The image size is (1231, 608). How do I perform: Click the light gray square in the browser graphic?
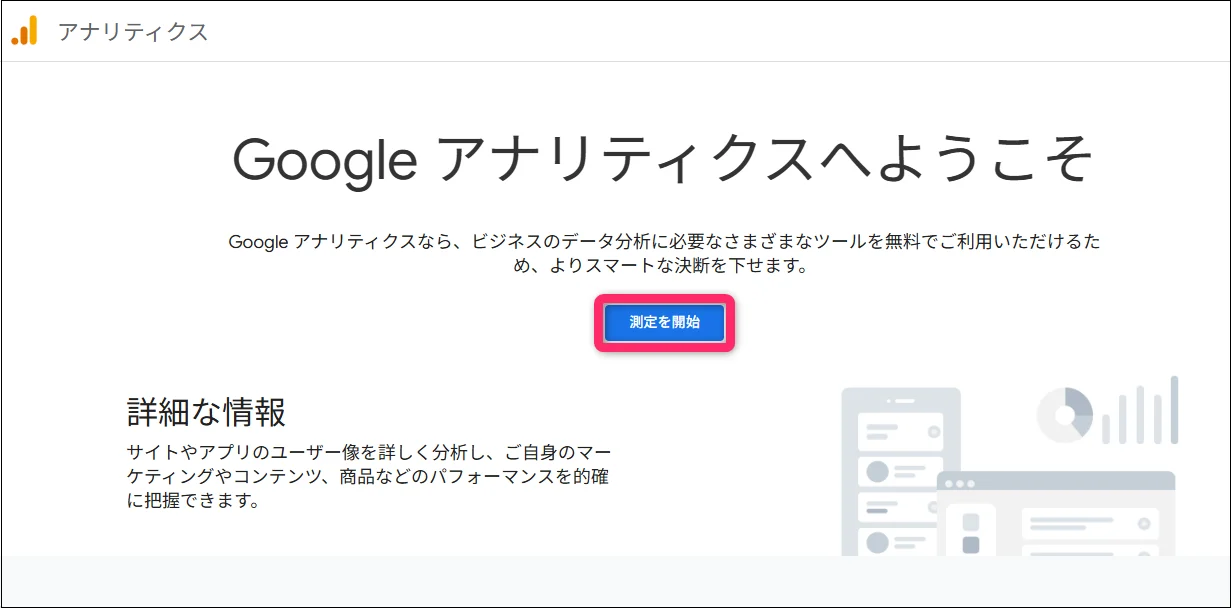tap(970, 522)
